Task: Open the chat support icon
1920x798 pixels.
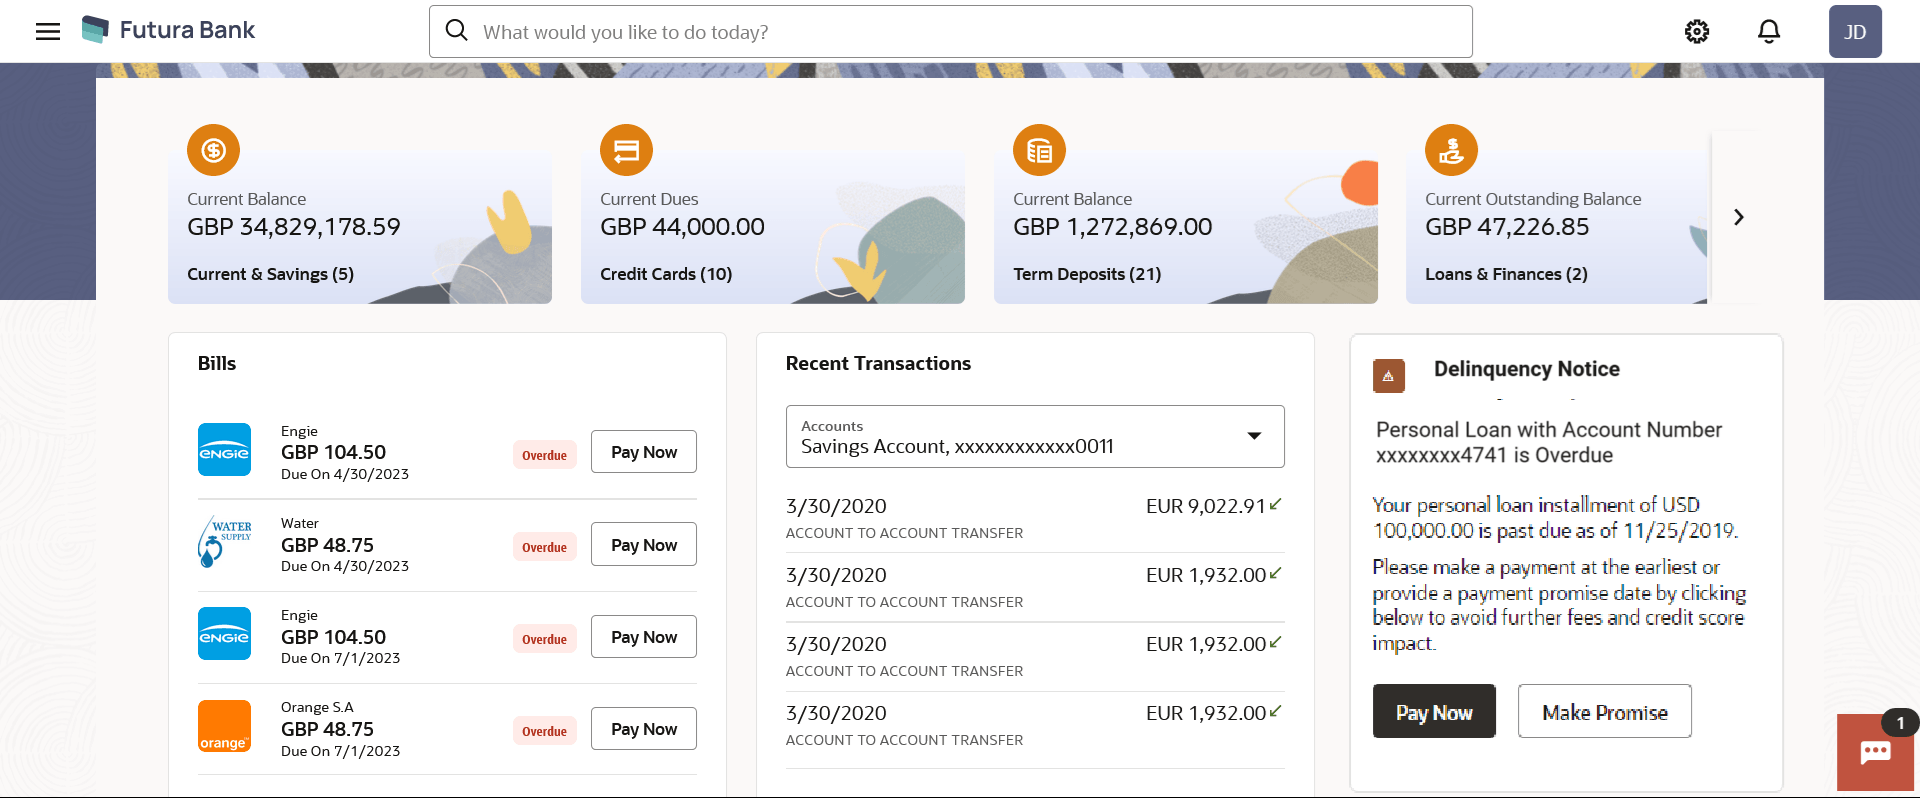Action: tap(1875, 753)
